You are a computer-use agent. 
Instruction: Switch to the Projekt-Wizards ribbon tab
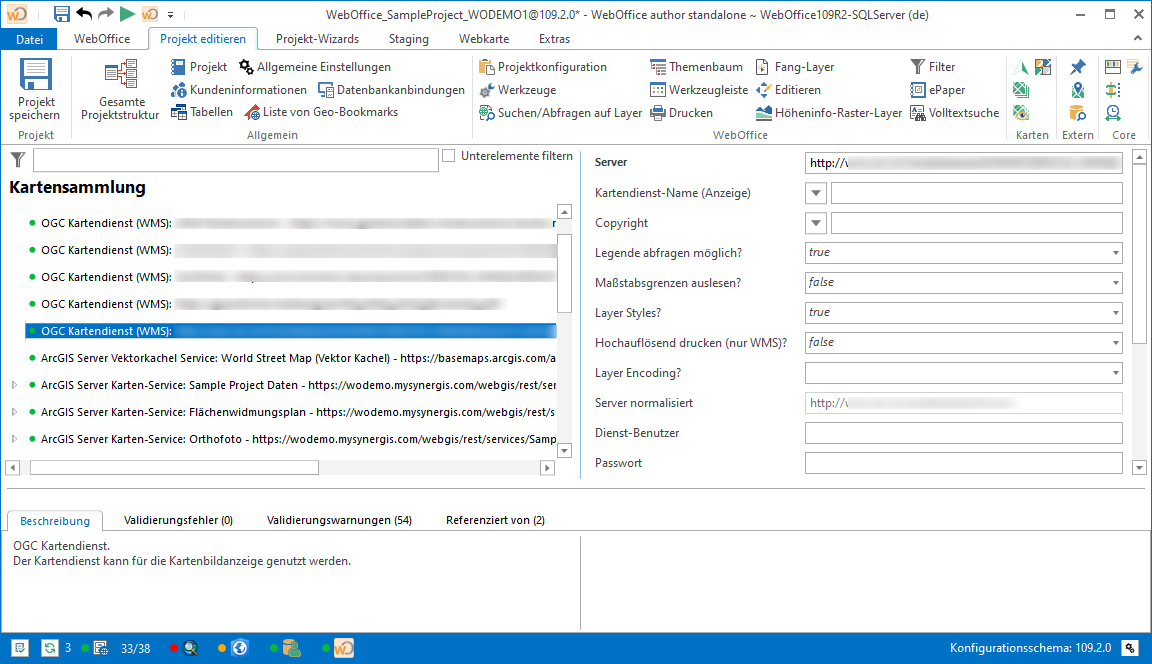tap(317, 39)
